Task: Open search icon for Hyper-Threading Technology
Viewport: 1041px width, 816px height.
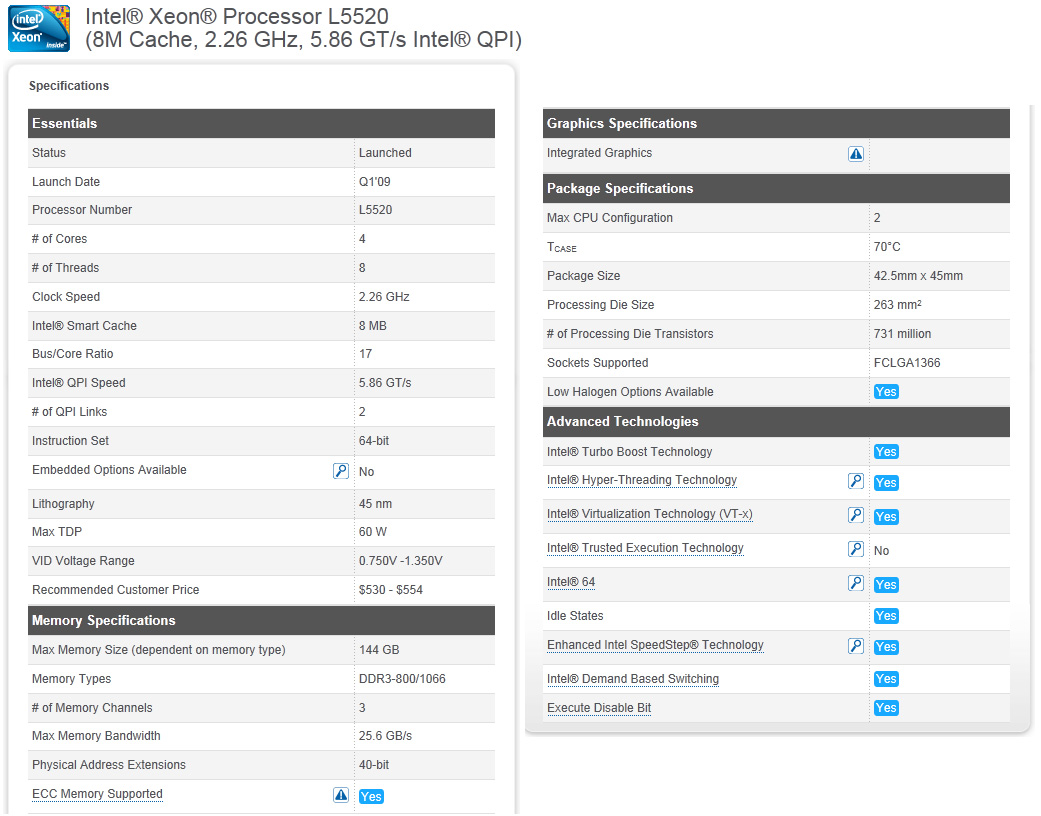Action: (856, 481)
